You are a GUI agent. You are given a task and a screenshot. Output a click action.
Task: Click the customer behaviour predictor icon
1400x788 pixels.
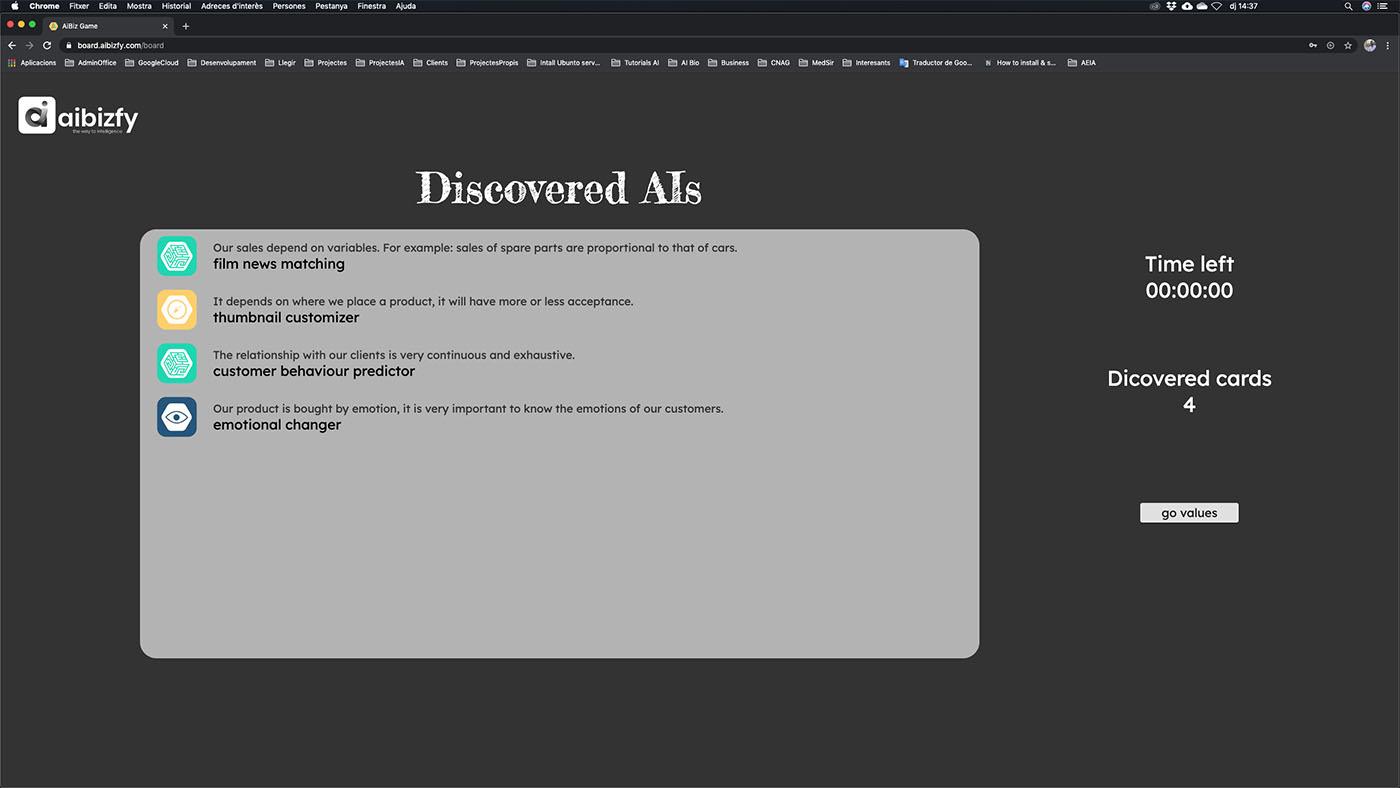pyautogui.click(x=177, y=363)
